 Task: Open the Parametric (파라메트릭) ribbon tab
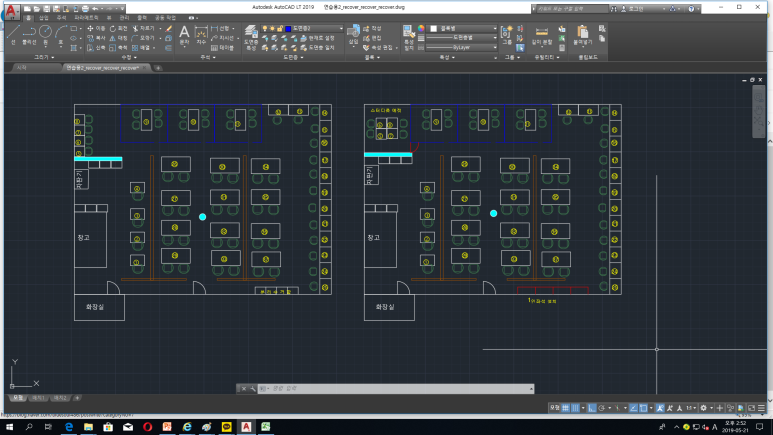86,18
